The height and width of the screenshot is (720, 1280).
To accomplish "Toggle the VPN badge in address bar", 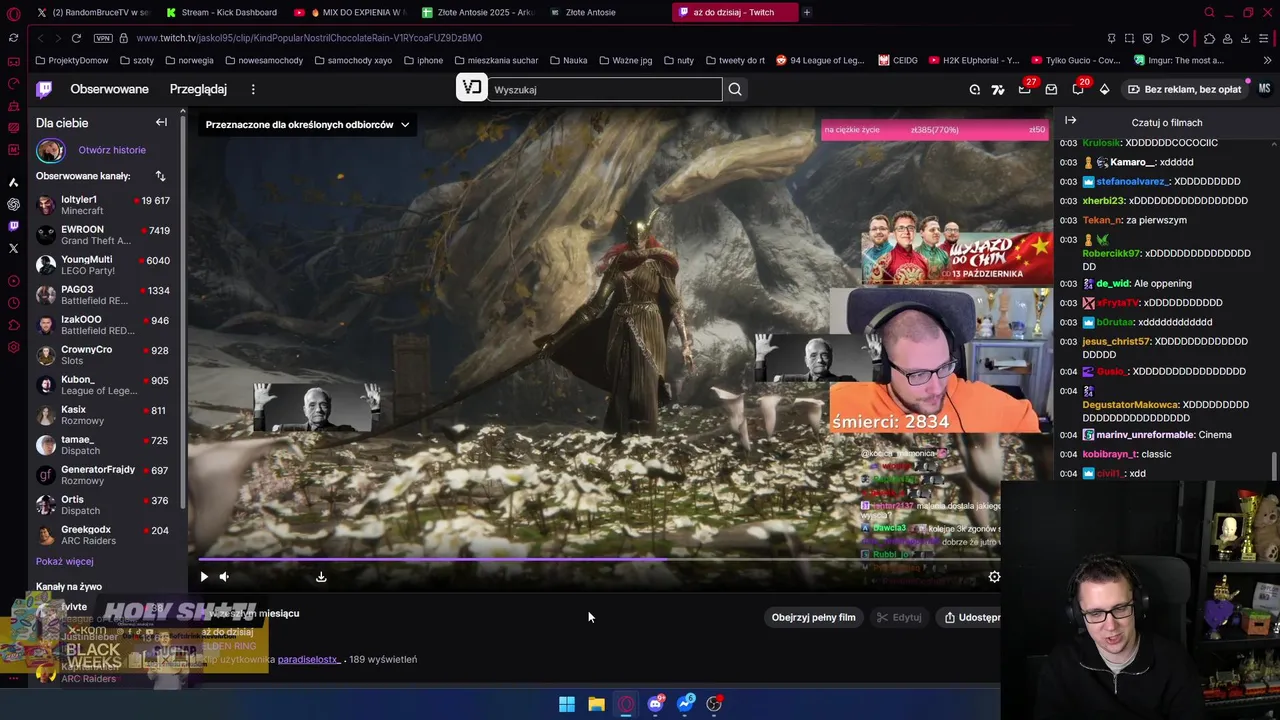I will point(103,38).
